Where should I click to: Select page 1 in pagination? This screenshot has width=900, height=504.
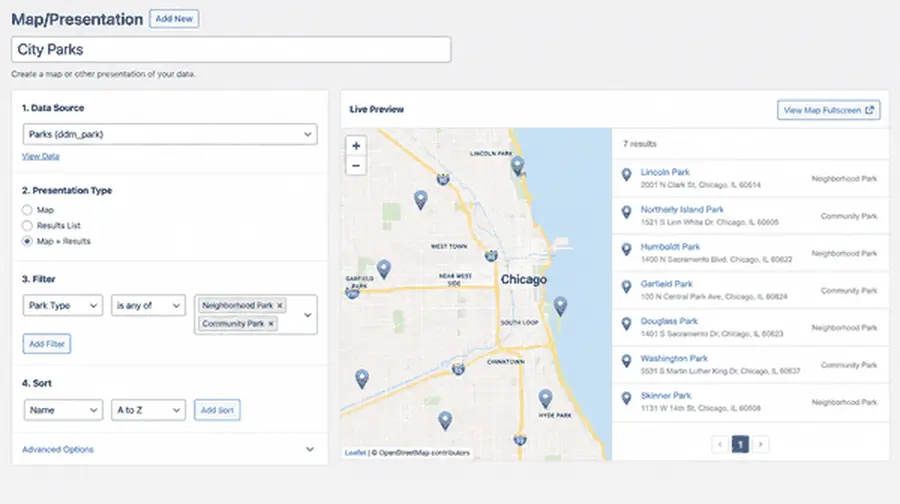(740, 444)
